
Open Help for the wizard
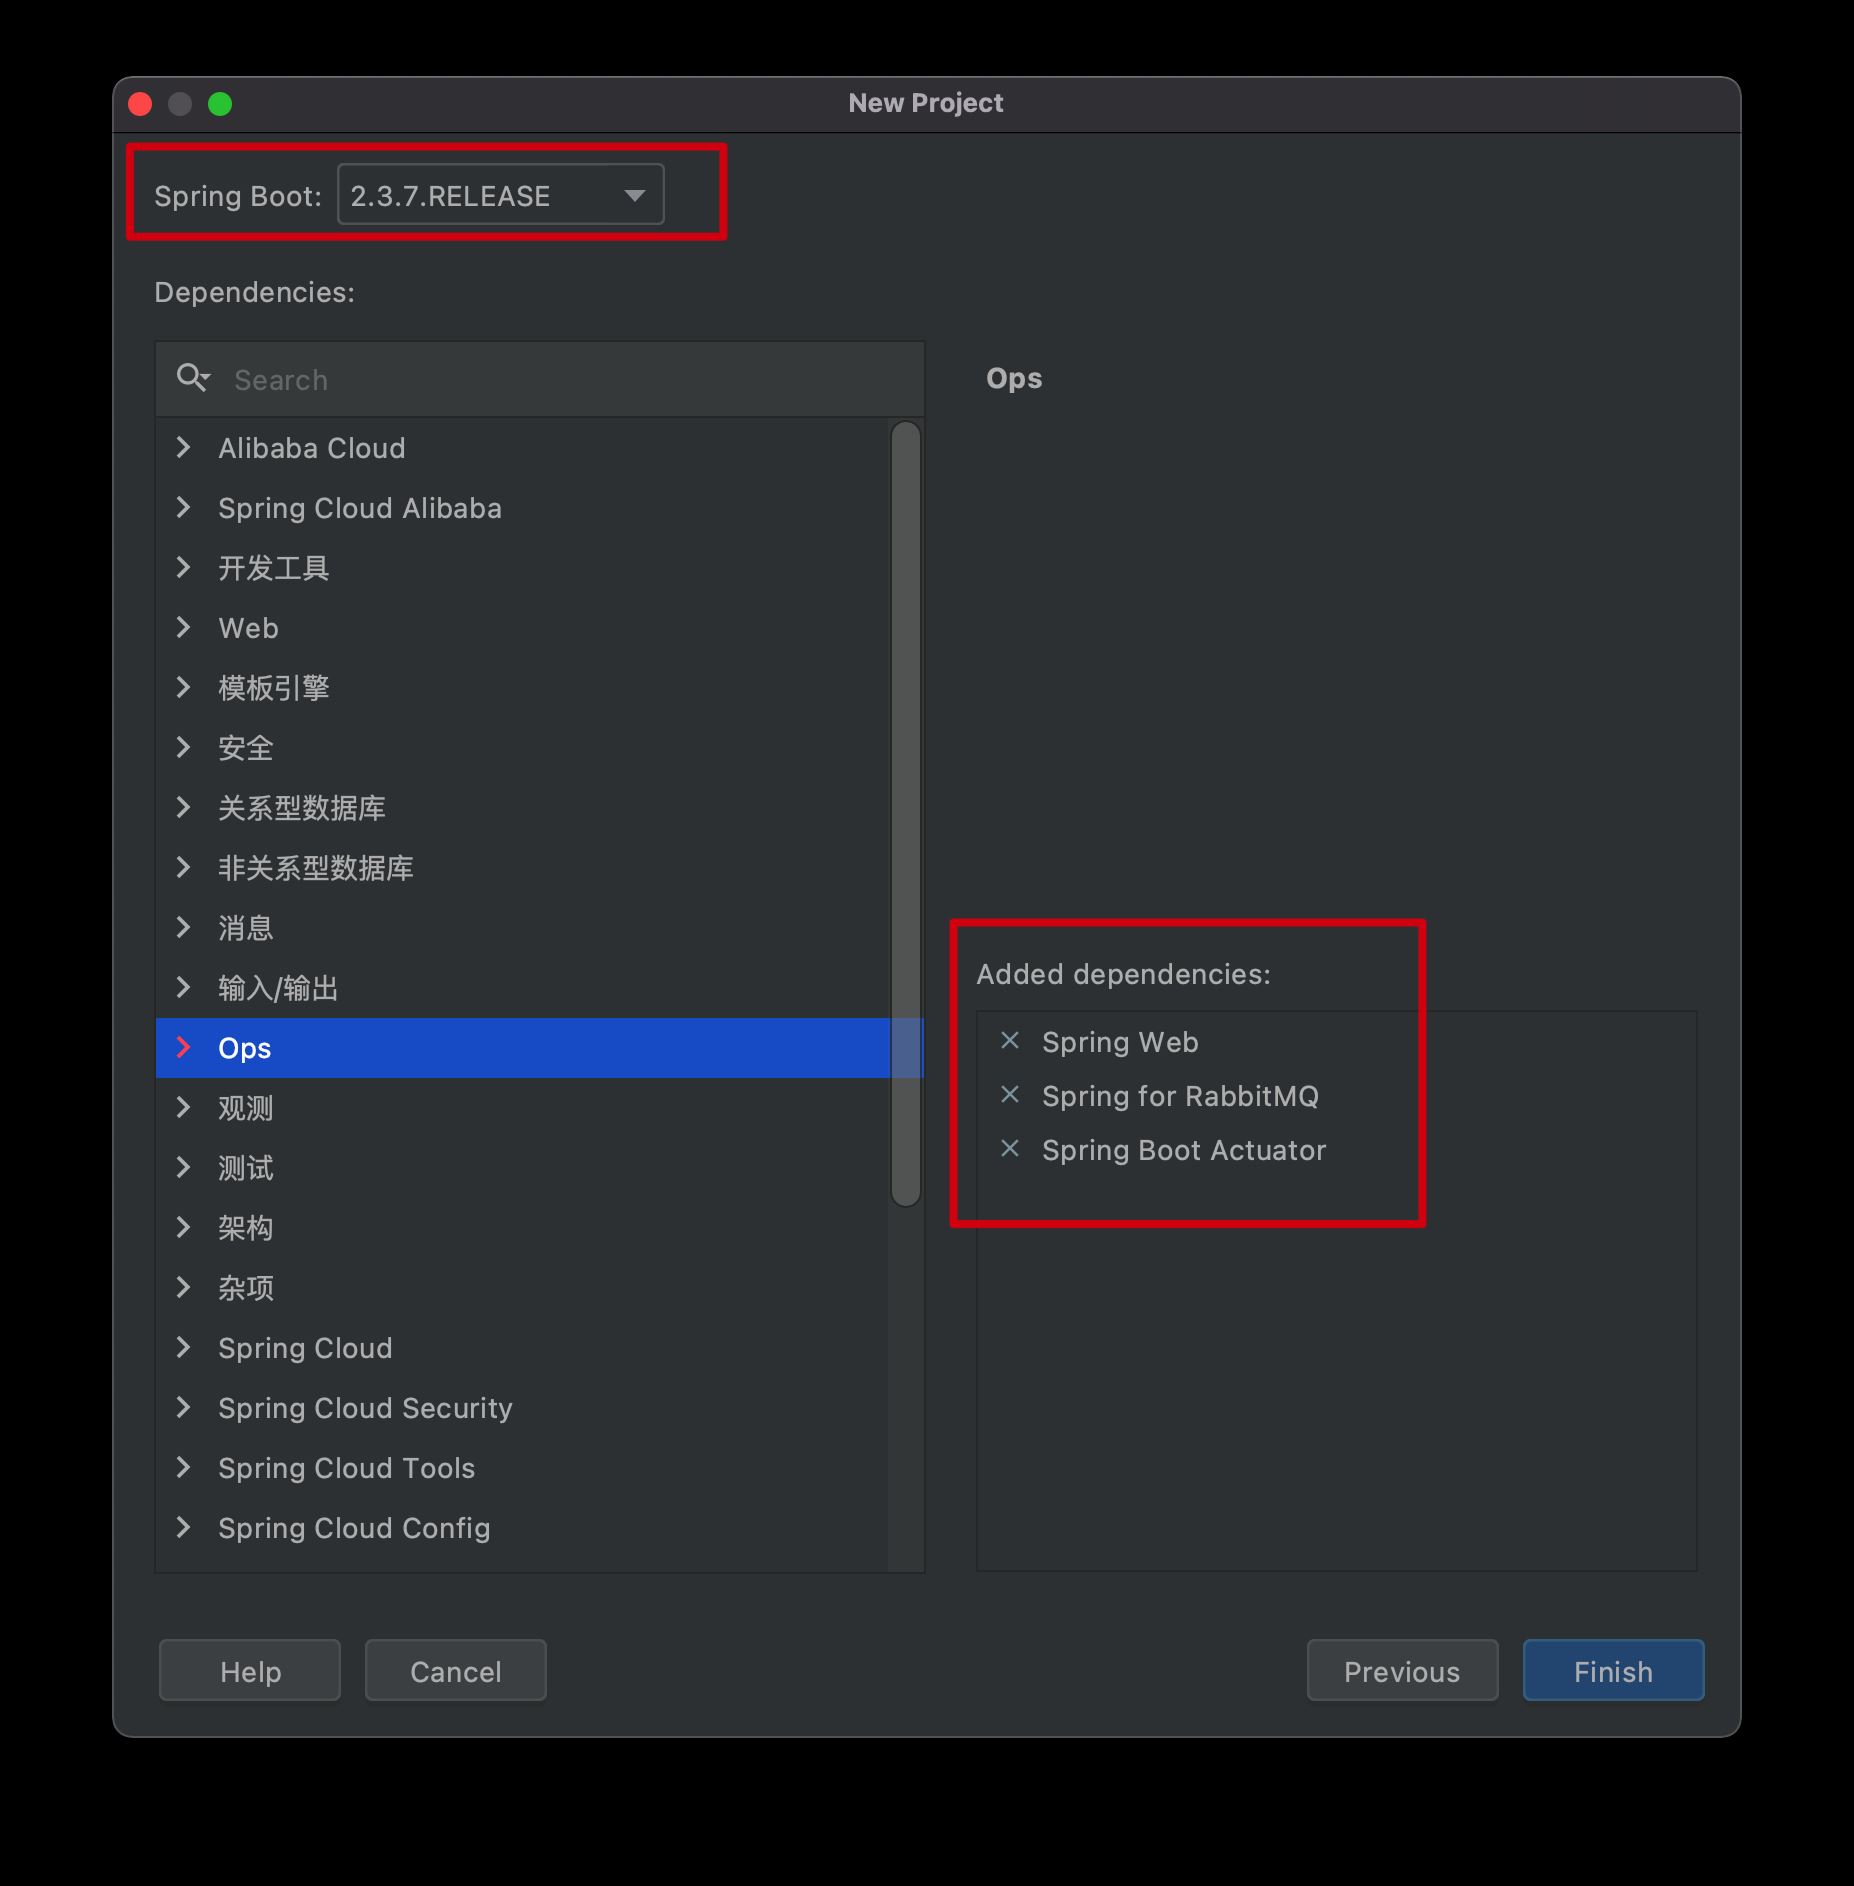click(250, 1671)
